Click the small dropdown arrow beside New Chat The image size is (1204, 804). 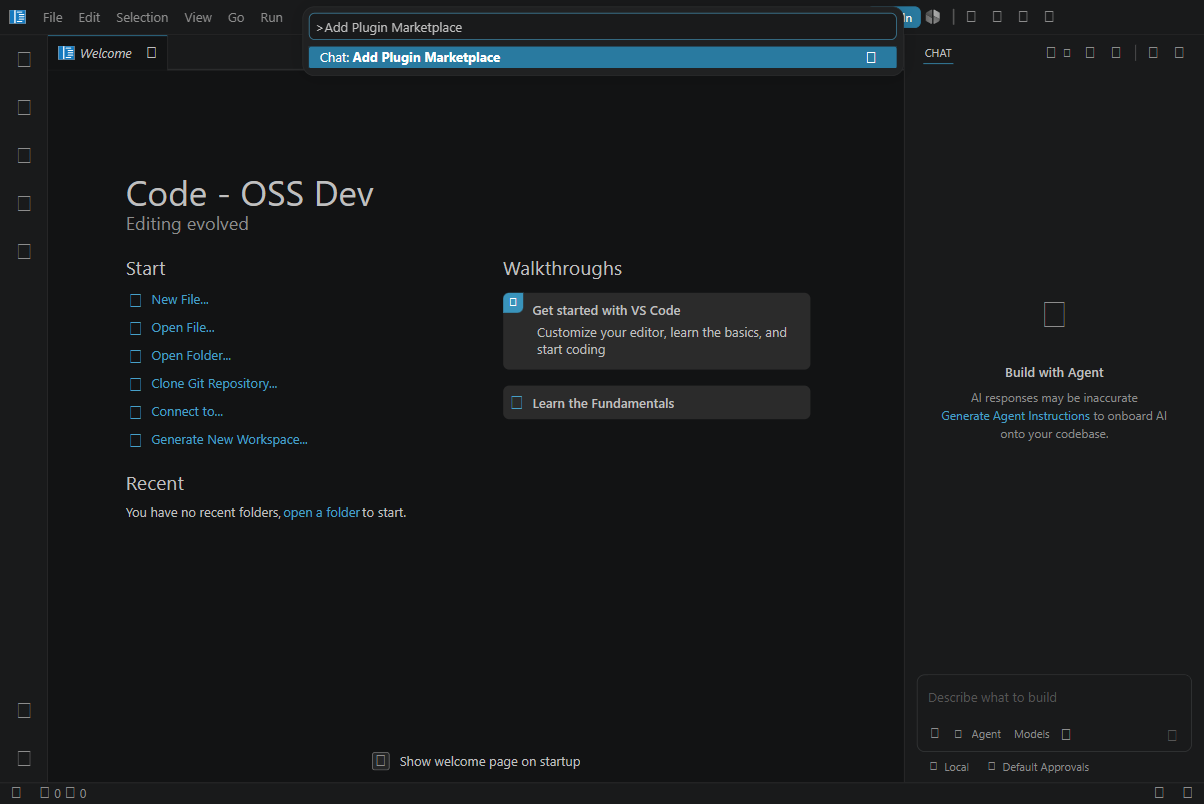point(1067,53)
